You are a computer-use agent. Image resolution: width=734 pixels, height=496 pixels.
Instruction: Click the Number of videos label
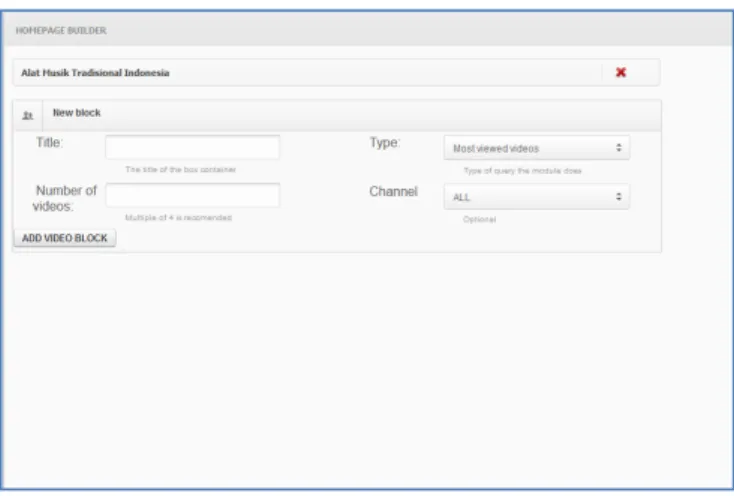pyautogui.click(x=65, y=198)
